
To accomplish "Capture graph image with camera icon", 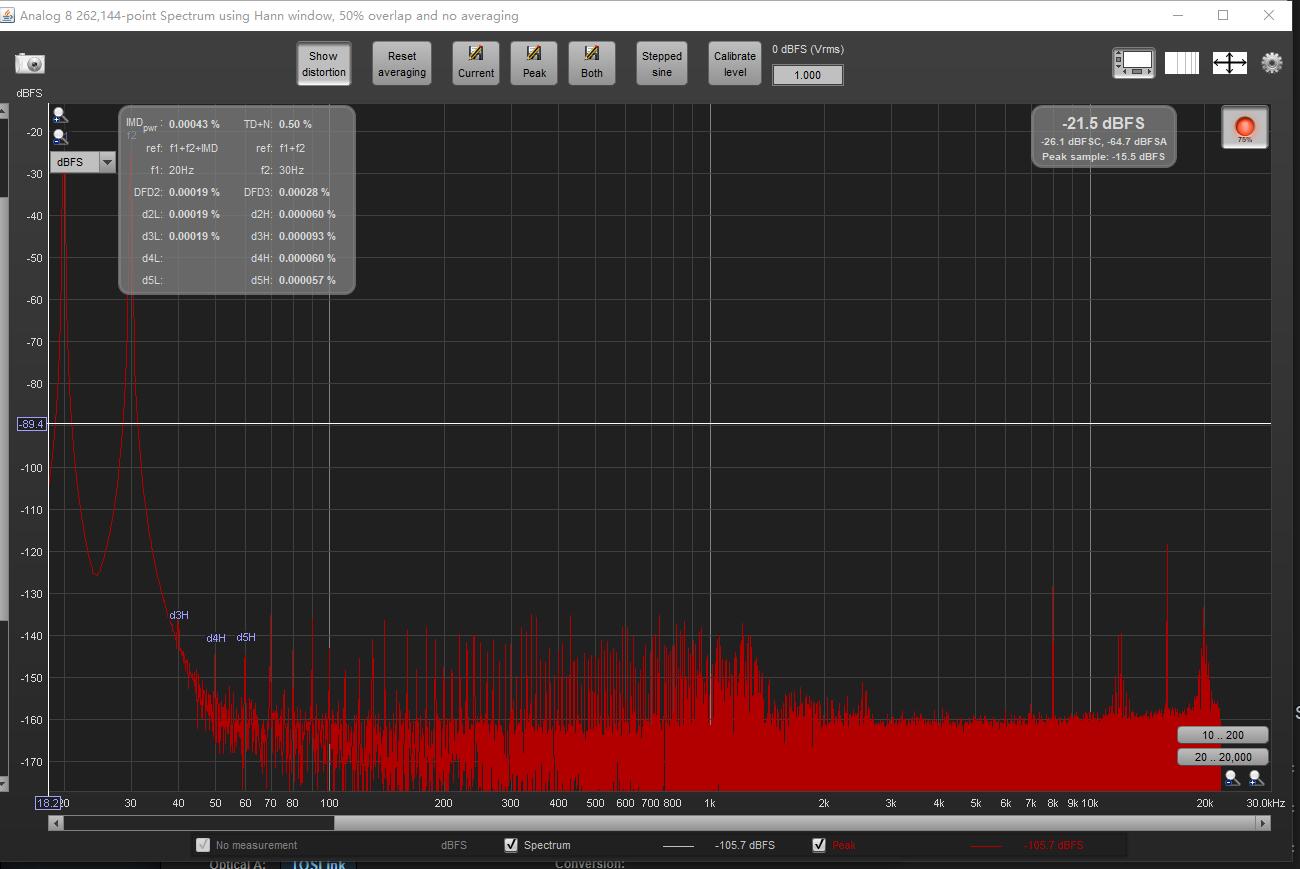I will pyautogui.click(x=30, y=63).
